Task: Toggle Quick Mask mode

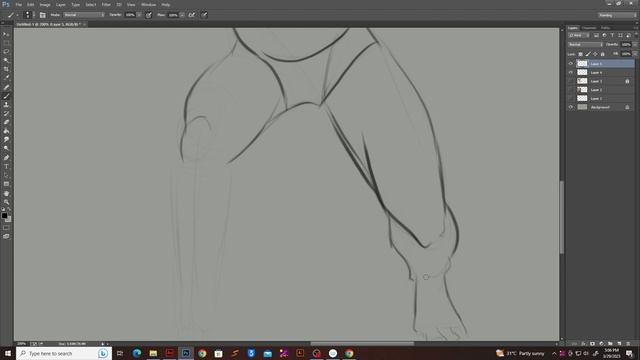Action: coord(6,228)
